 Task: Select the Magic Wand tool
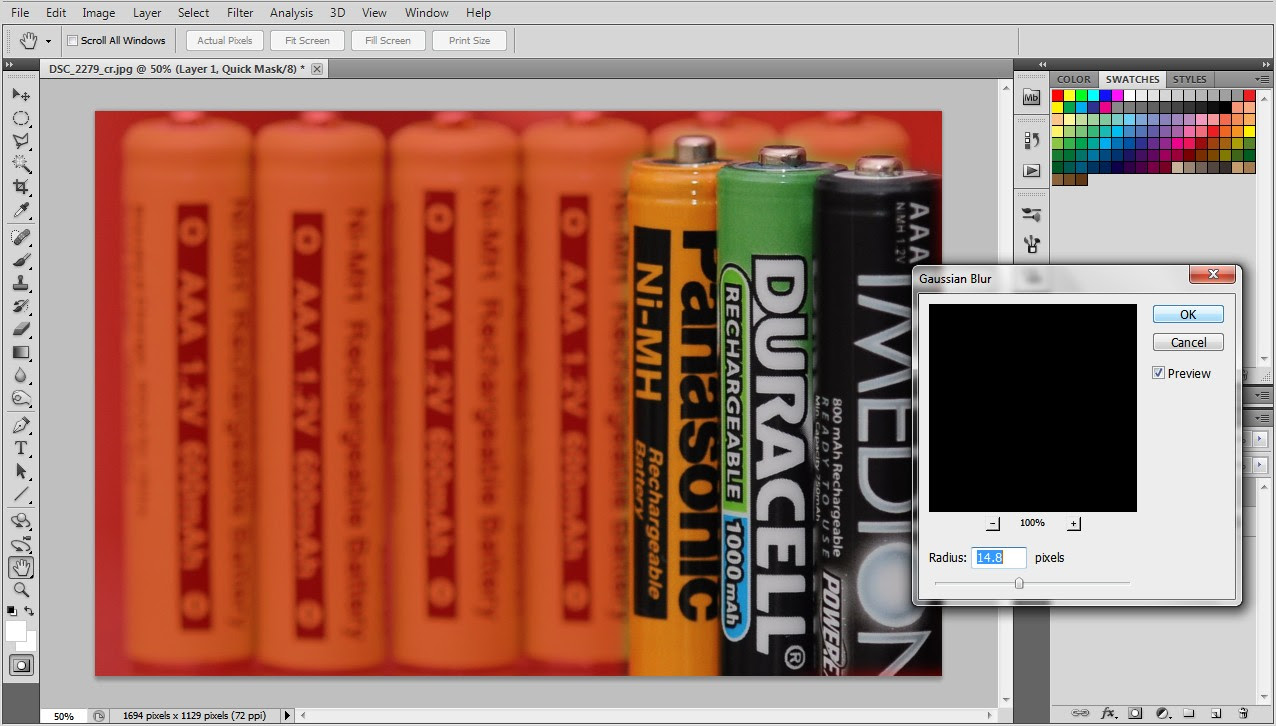click(21, 164)
